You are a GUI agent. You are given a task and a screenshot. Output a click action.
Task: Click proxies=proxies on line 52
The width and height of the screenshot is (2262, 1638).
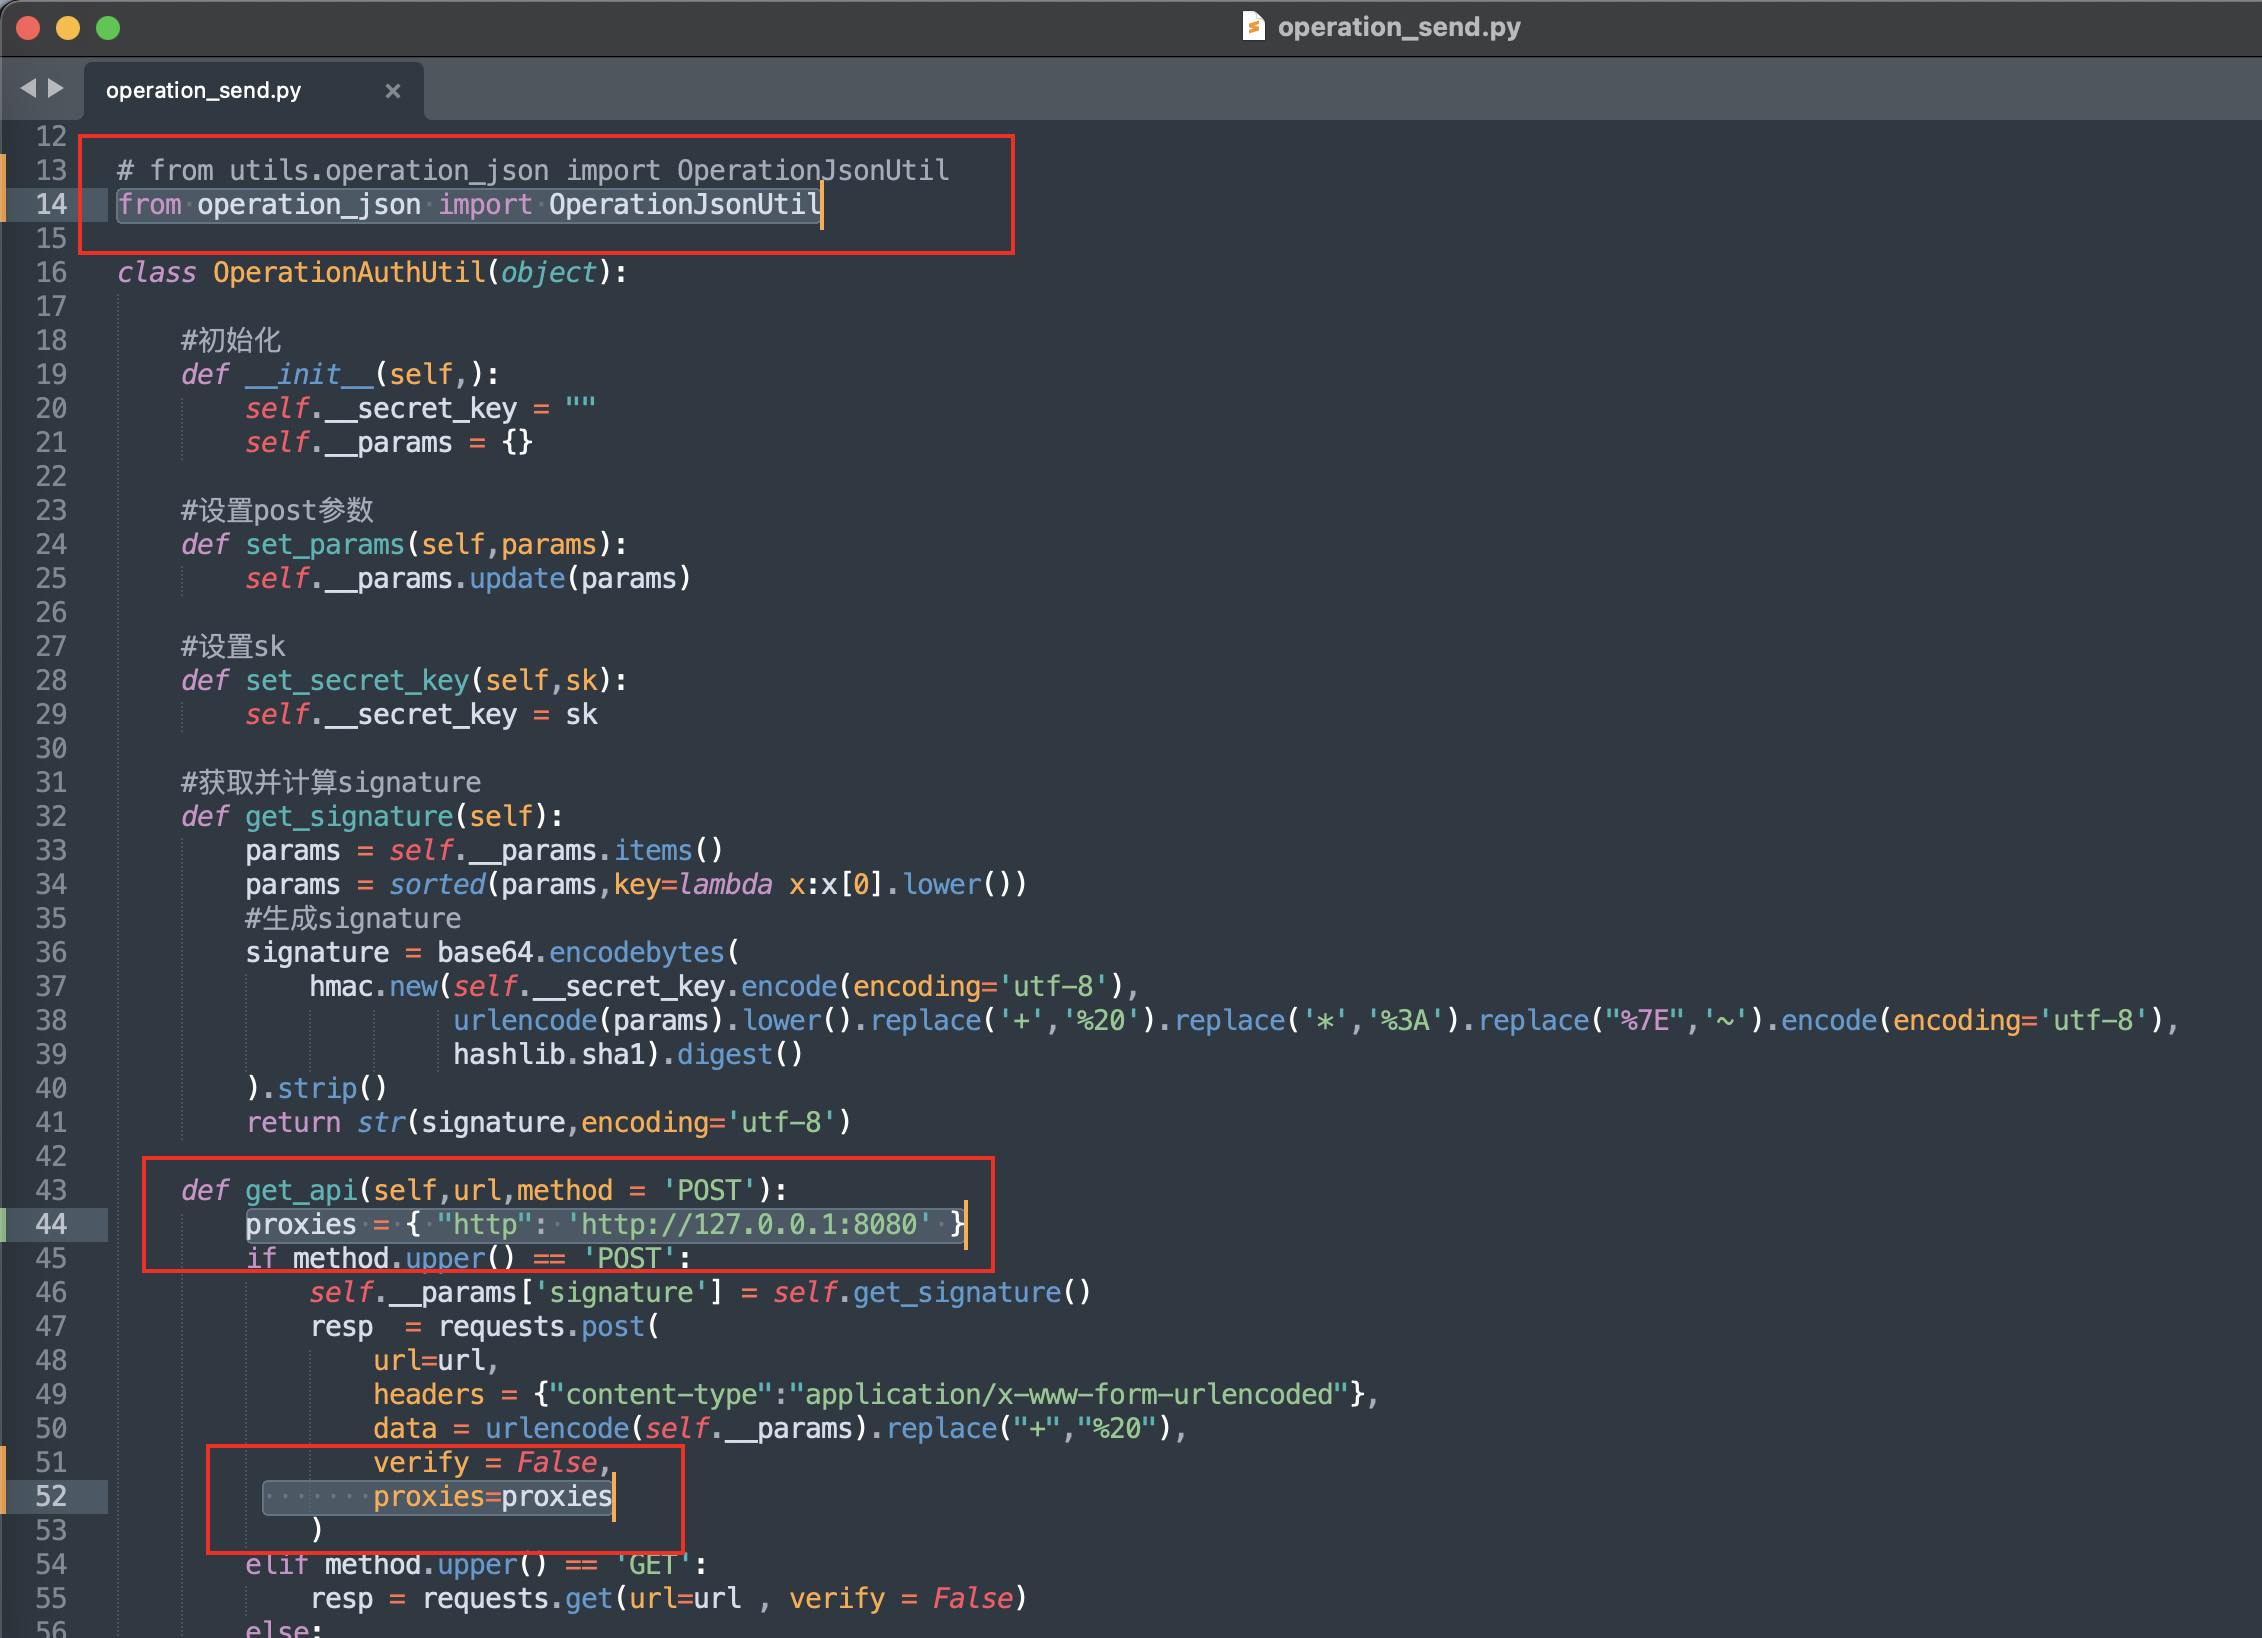point(493,1496)
